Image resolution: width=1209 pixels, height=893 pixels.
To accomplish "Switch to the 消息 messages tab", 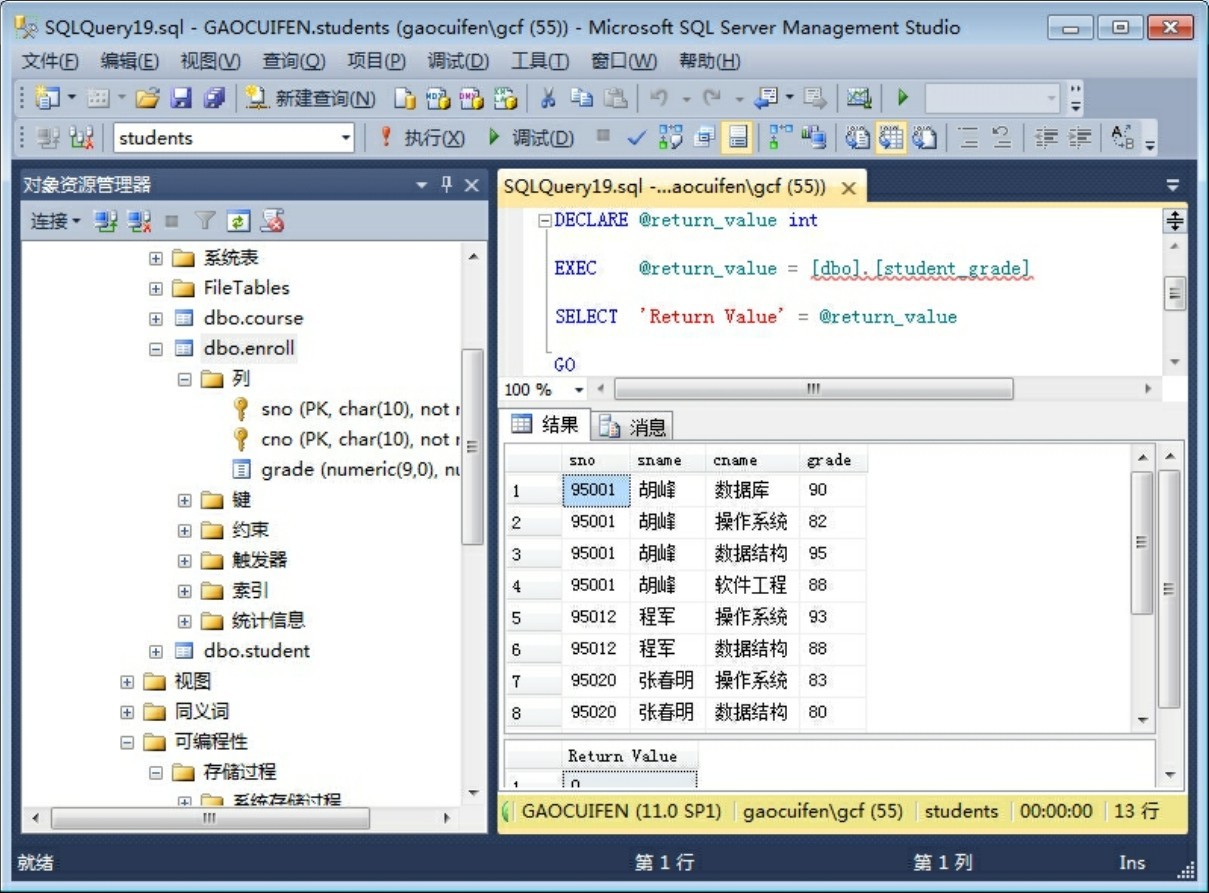I will (x=634, y=427).
